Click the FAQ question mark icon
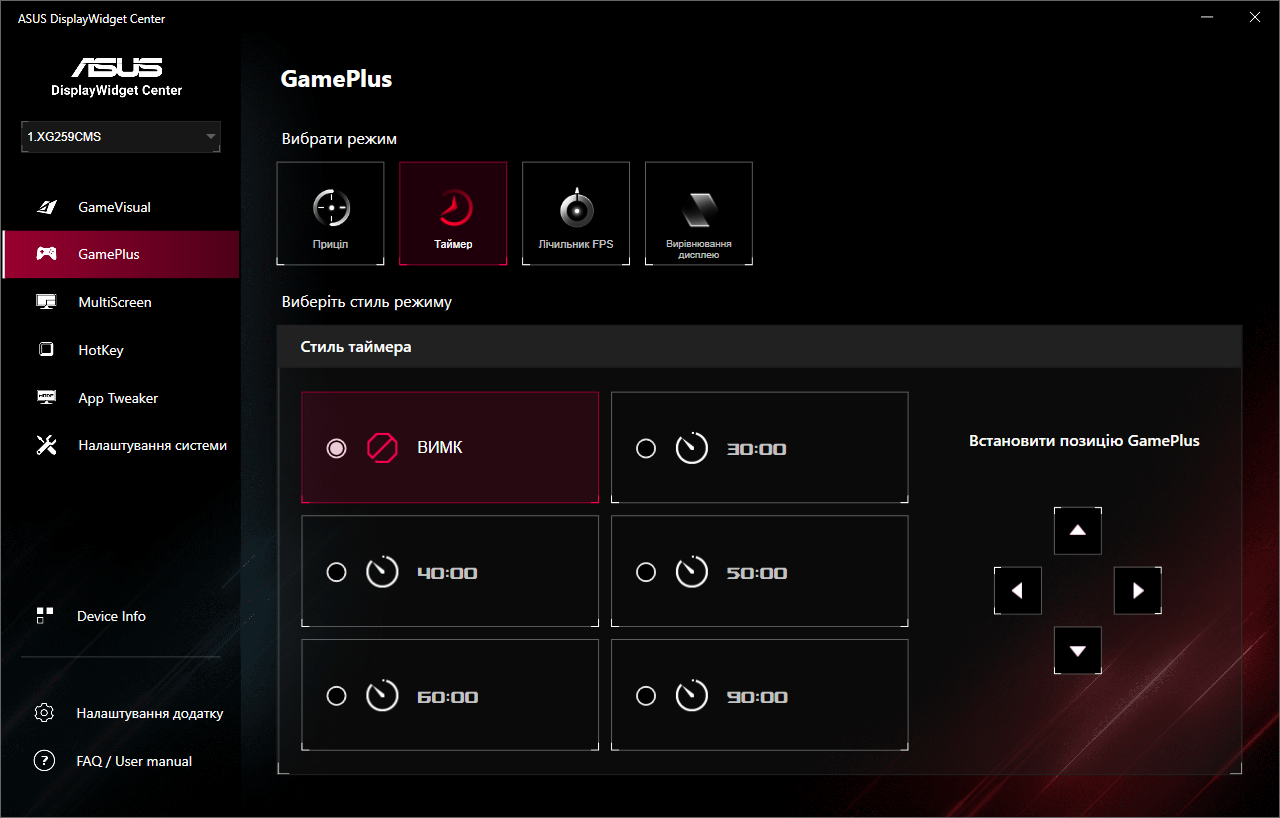Viewport: 1280px width, 818px height. click(44, 761)
